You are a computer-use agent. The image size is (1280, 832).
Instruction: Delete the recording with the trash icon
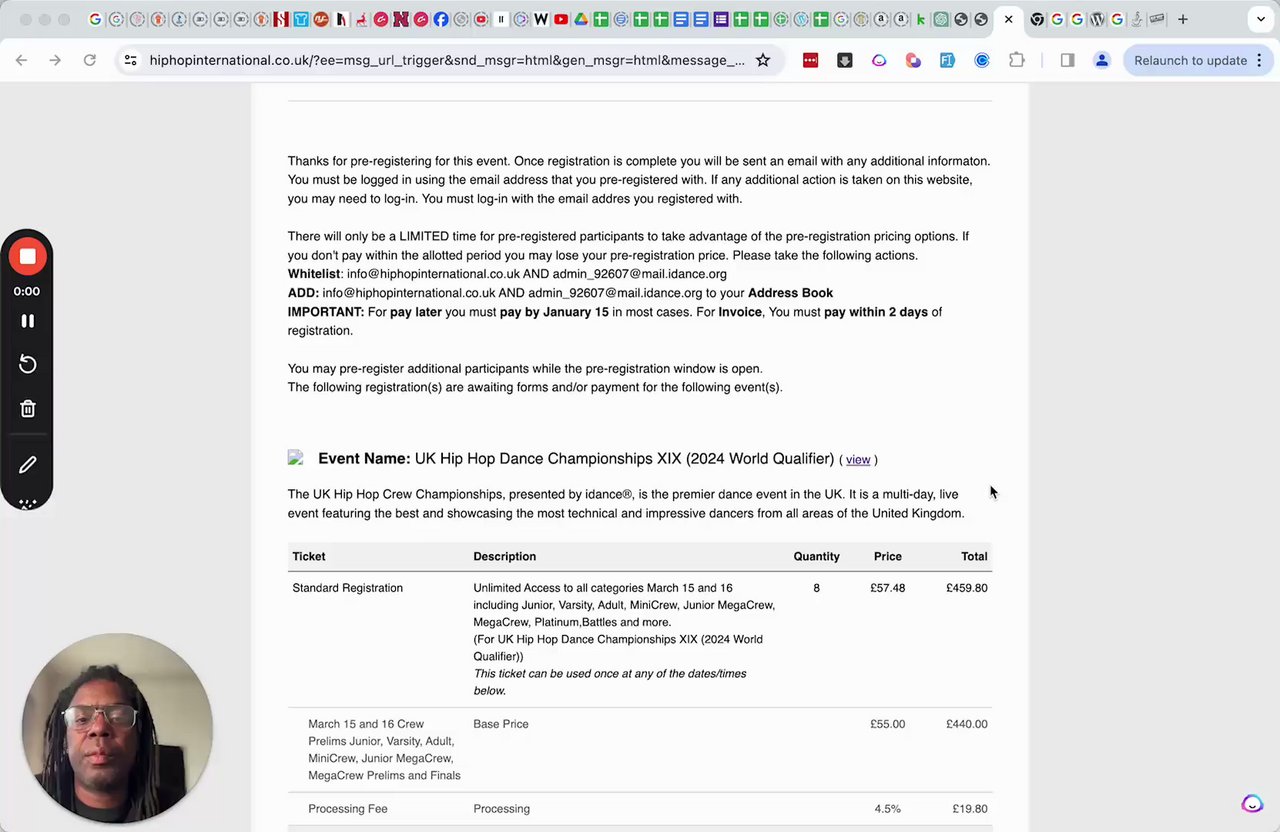coord(27,409)
